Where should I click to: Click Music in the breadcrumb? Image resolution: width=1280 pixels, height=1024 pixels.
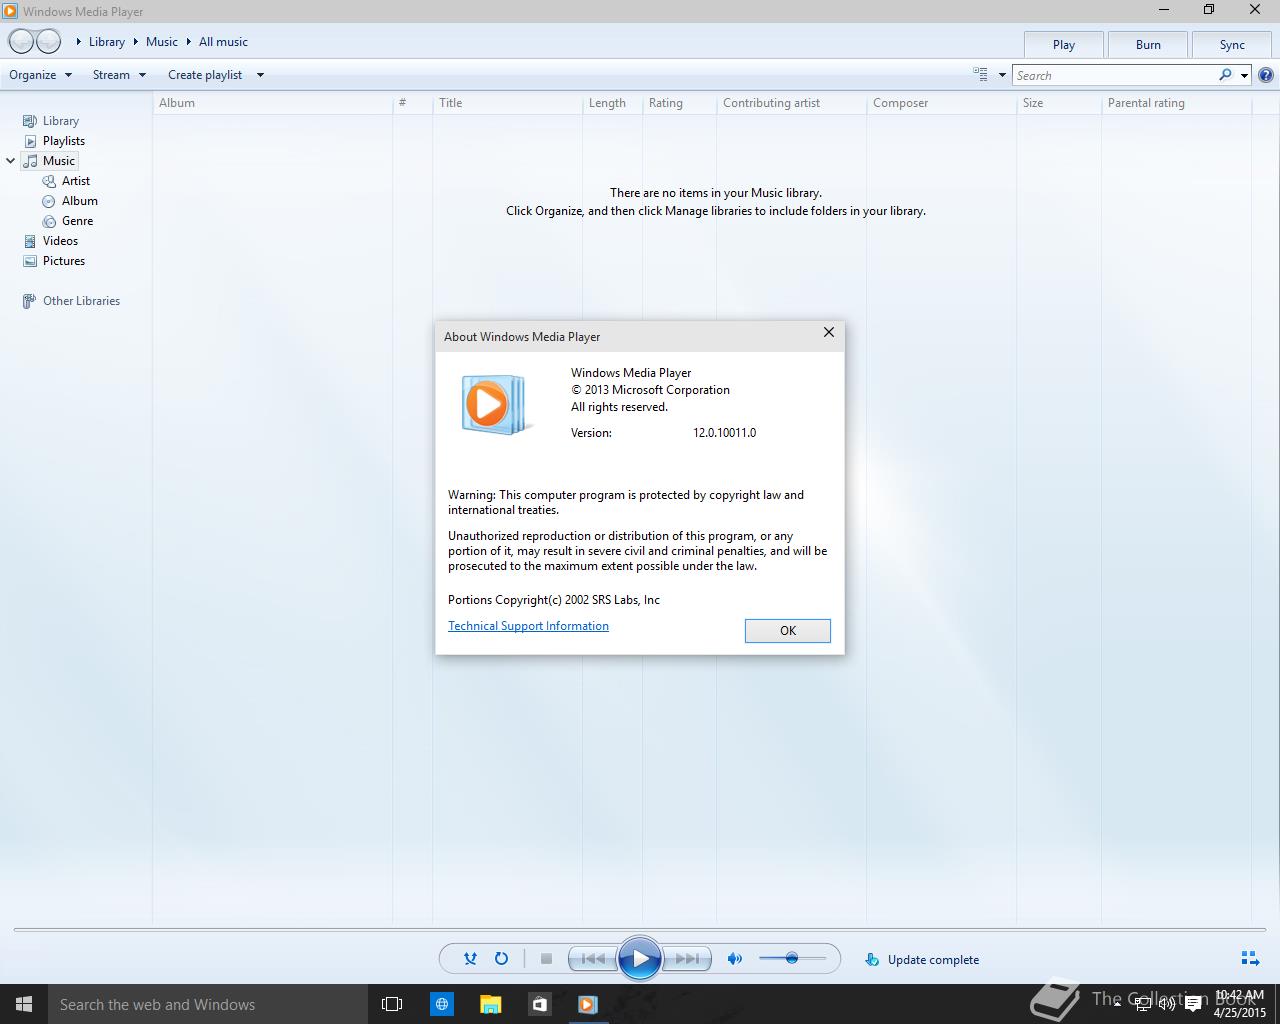pos(162,42)
